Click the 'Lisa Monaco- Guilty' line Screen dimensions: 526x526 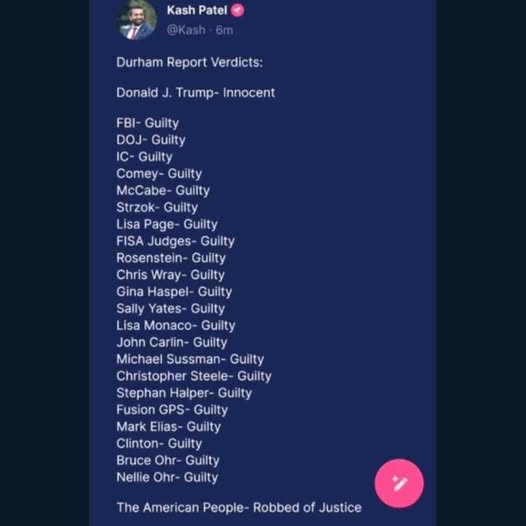pos(176,325)
